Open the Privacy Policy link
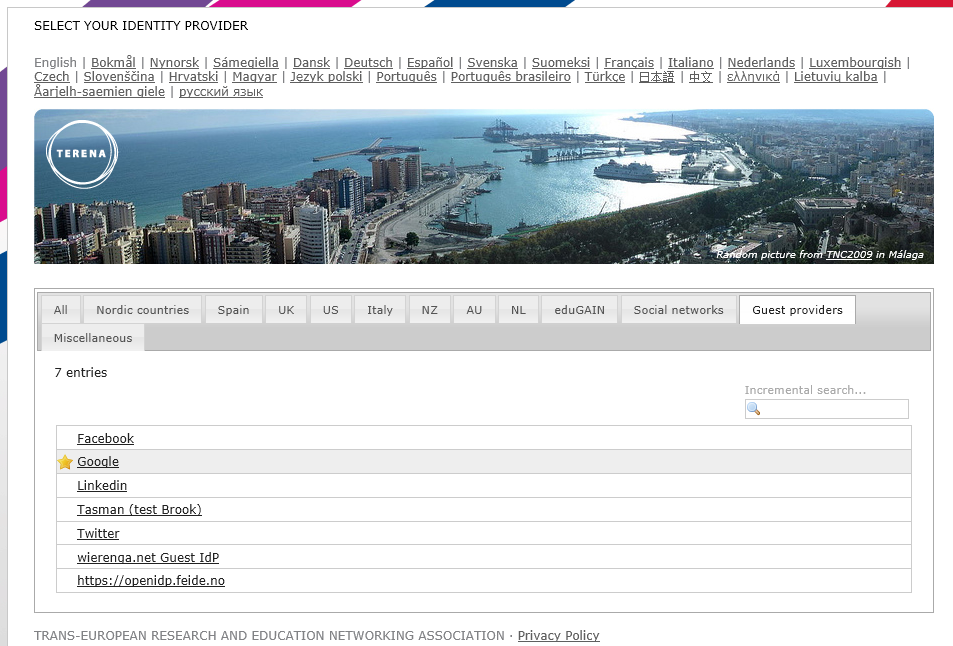953x646 pixels. pyautogui.click(x=559, y=636)
